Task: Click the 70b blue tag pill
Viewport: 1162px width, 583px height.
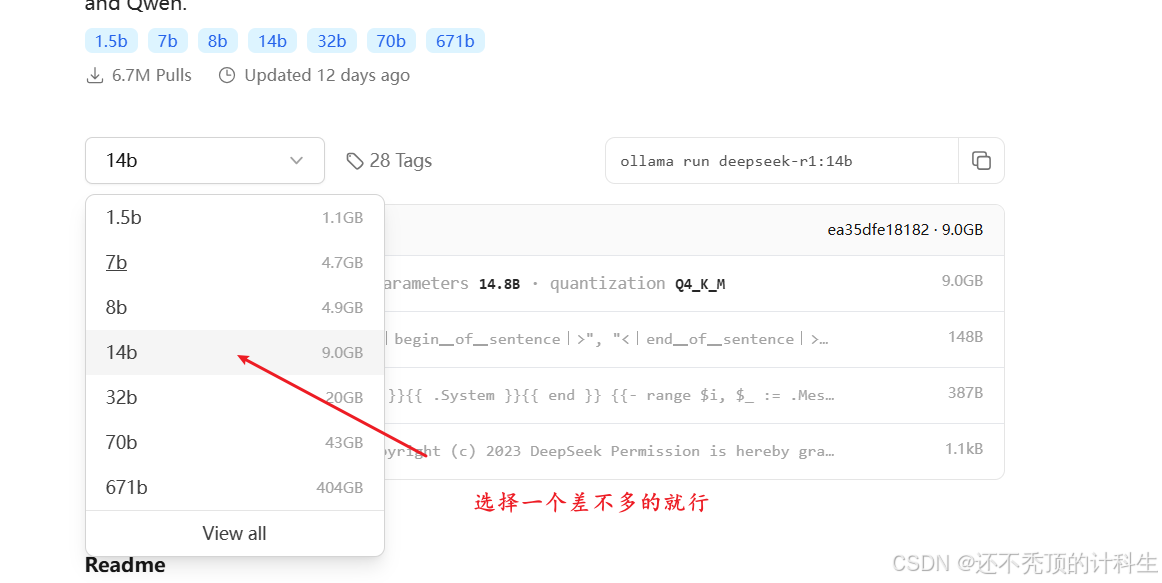Action: coord(391,41)
